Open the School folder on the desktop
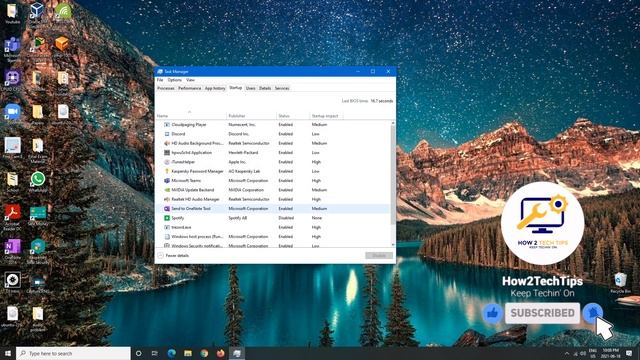640x360 pixels. (x=12, y=182)
